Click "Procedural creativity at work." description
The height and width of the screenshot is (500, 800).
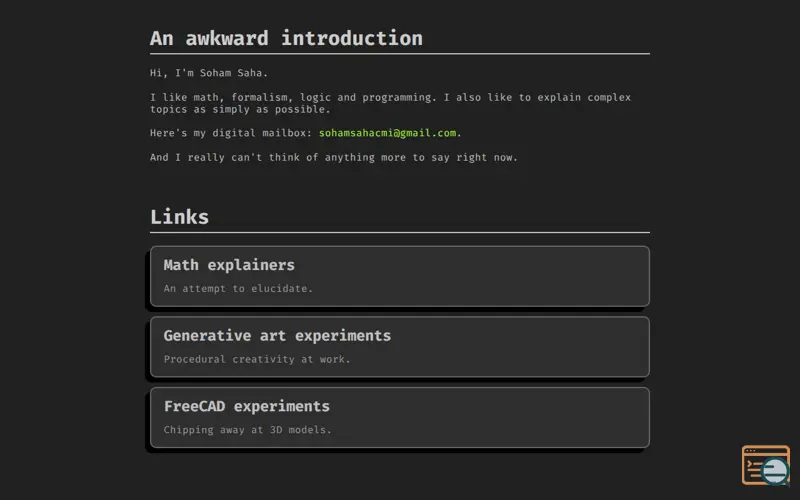point(257,359)
